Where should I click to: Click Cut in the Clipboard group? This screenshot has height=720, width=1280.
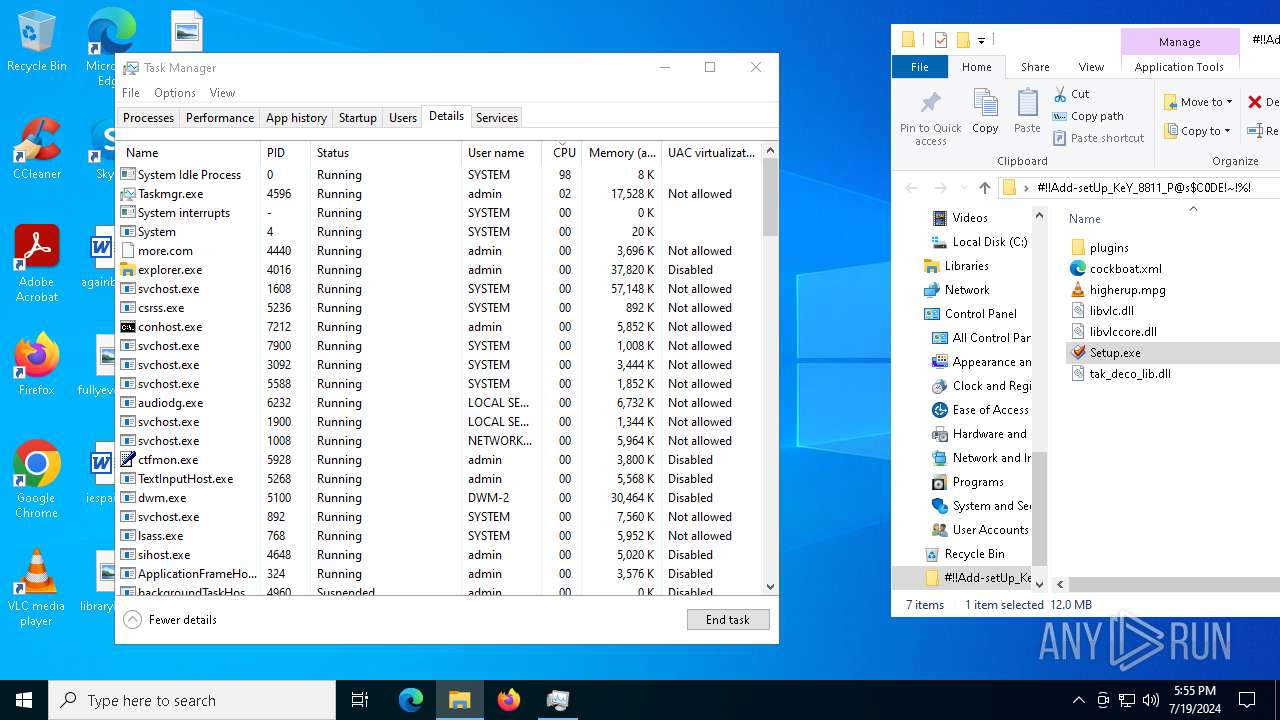pyautogui.click(x=1071, y=94)
